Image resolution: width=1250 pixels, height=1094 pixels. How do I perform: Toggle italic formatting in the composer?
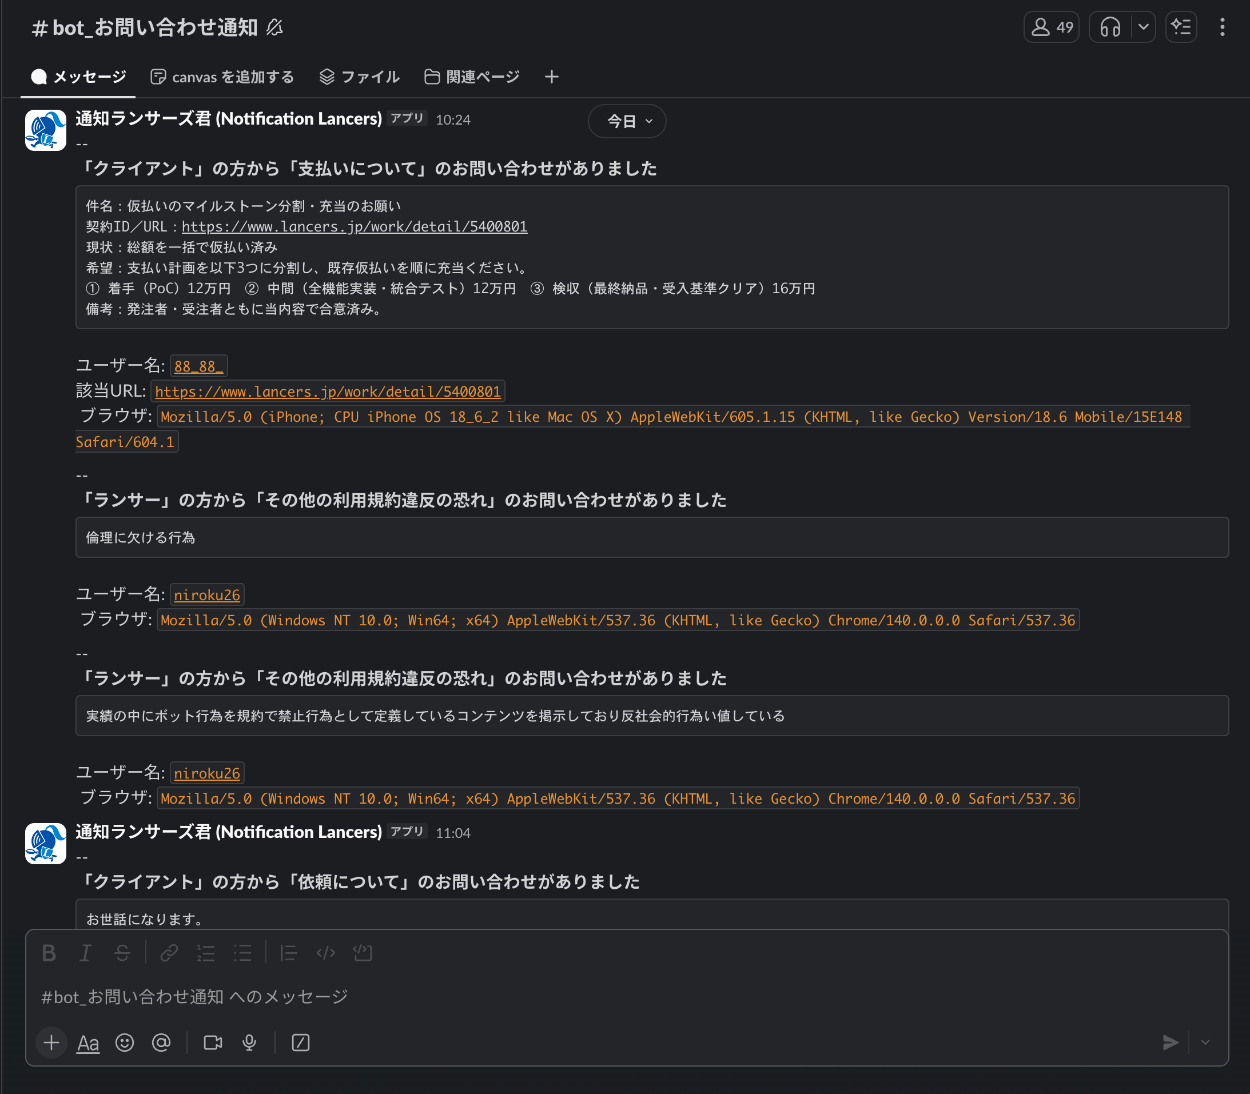pos(86,953)
